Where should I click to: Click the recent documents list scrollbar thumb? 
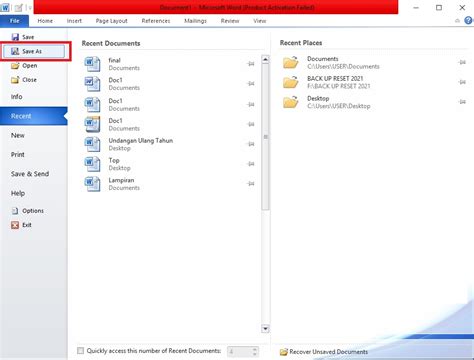click(x=265, y=137)
